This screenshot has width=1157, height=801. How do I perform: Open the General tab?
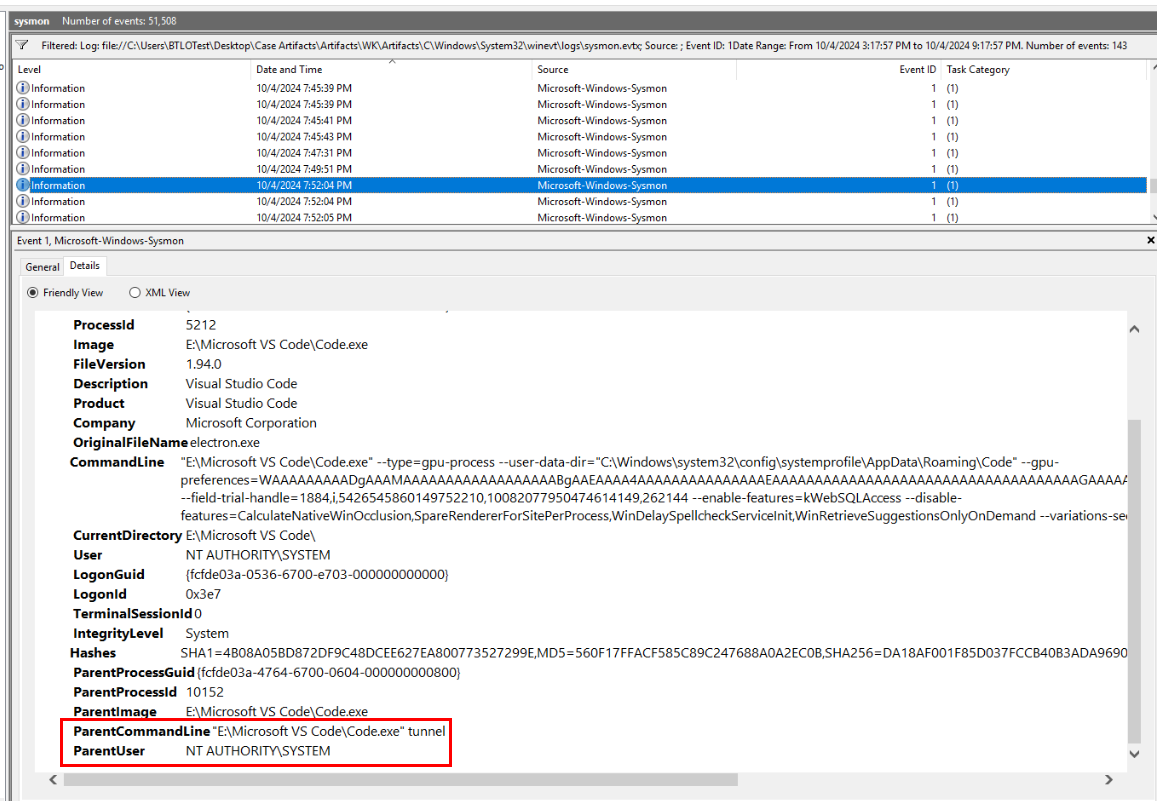[x=42, y=267]
